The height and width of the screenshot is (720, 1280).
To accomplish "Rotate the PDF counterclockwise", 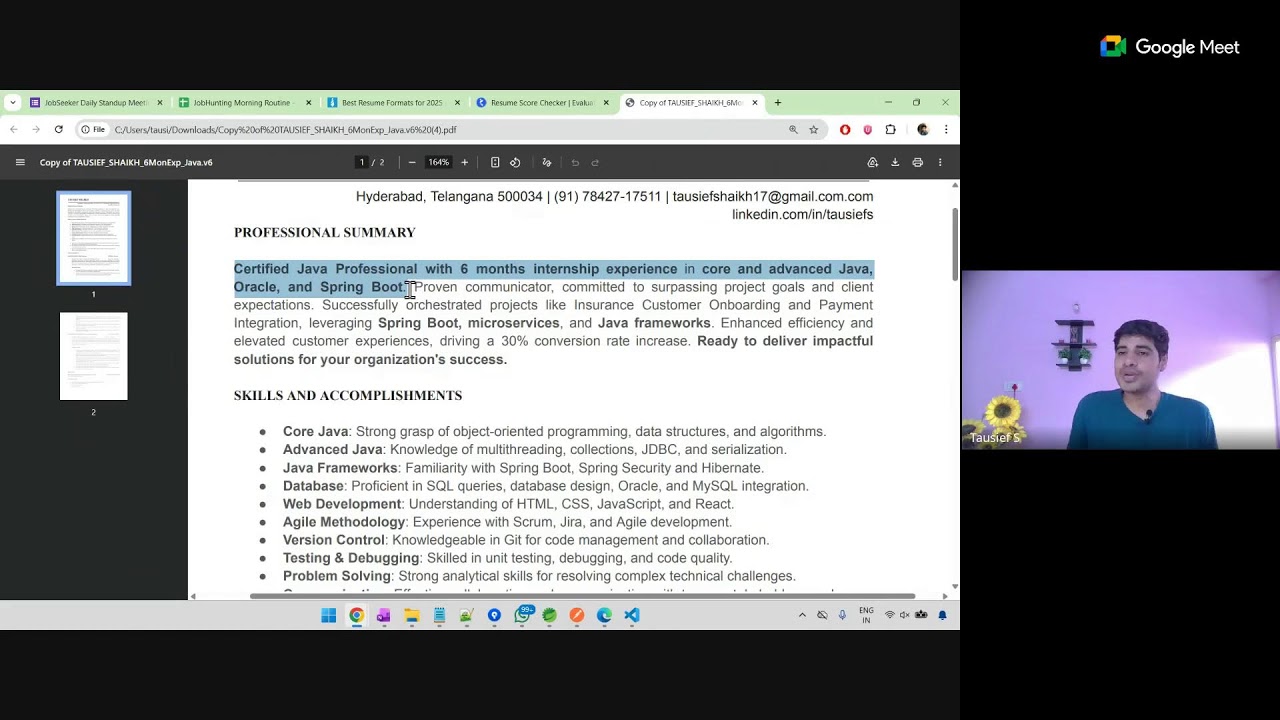I will coord(515,162).
